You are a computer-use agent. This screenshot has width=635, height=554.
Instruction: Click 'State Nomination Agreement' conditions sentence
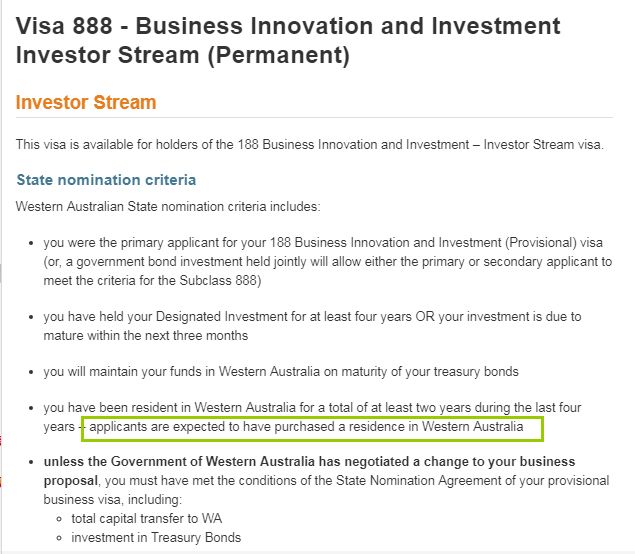tap(357, 481)
